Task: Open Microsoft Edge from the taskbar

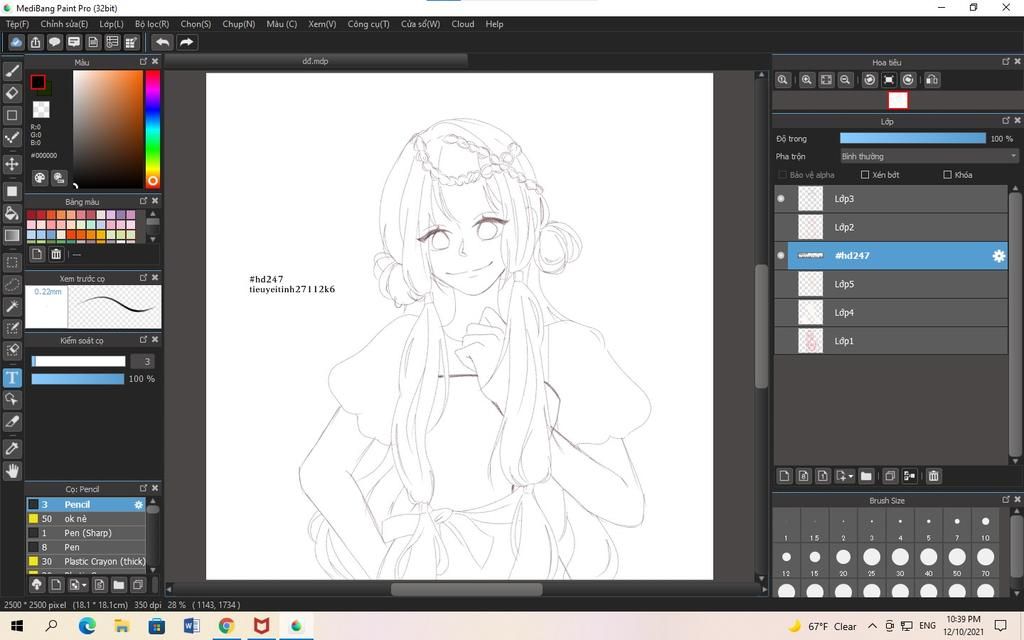Action: click(87, 626)
